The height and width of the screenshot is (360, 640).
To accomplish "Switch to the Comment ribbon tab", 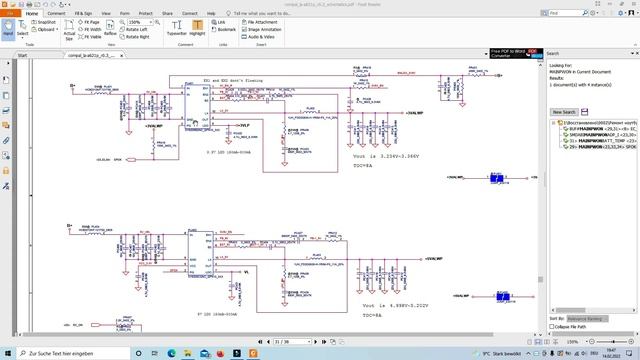I will coord(56,13).
